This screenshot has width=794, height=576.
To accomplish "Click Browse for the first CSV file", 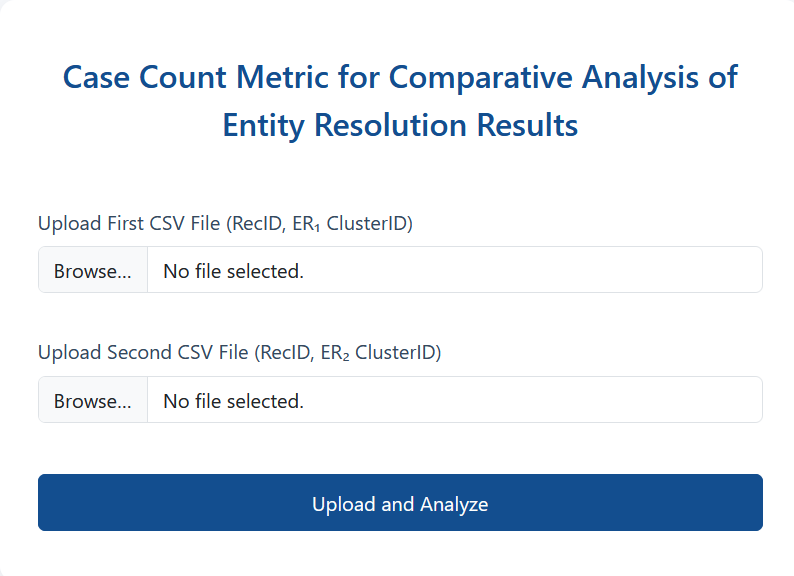I will point(92,271).
